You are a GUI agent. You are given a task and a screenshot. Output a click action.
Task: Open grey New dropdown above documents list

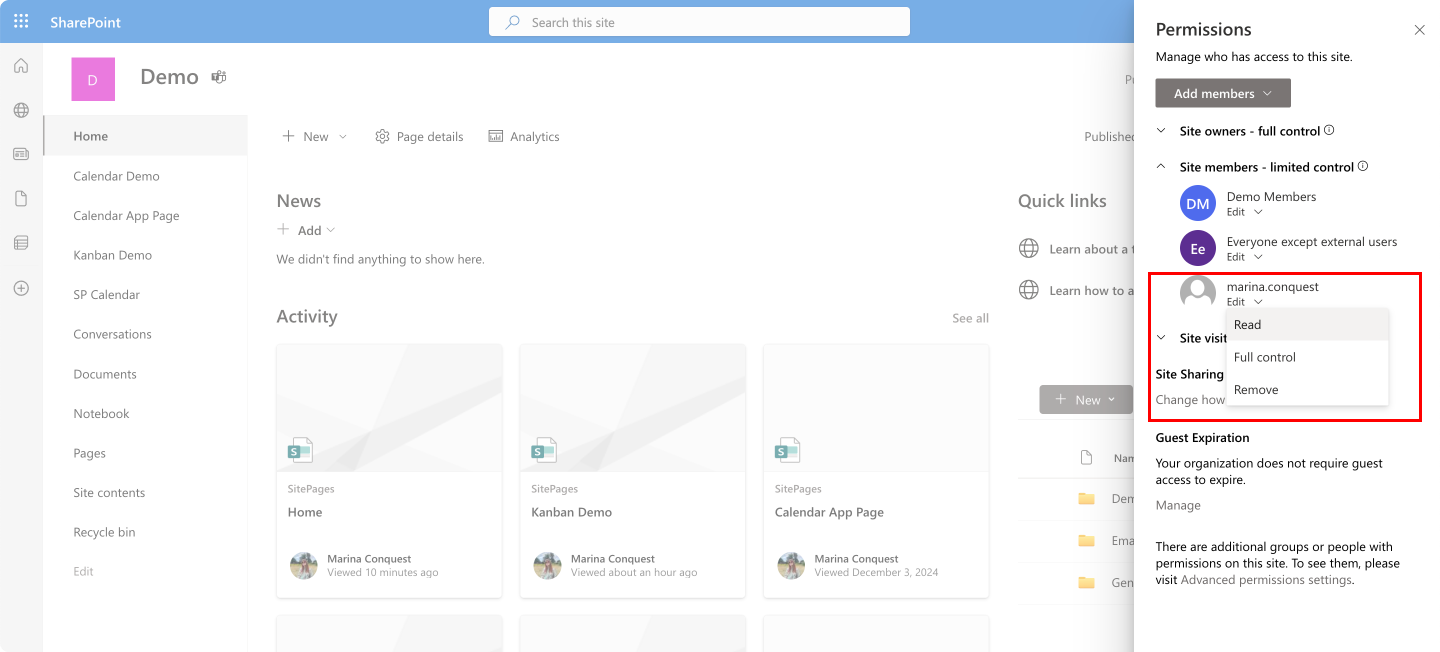coord(1086,400)
